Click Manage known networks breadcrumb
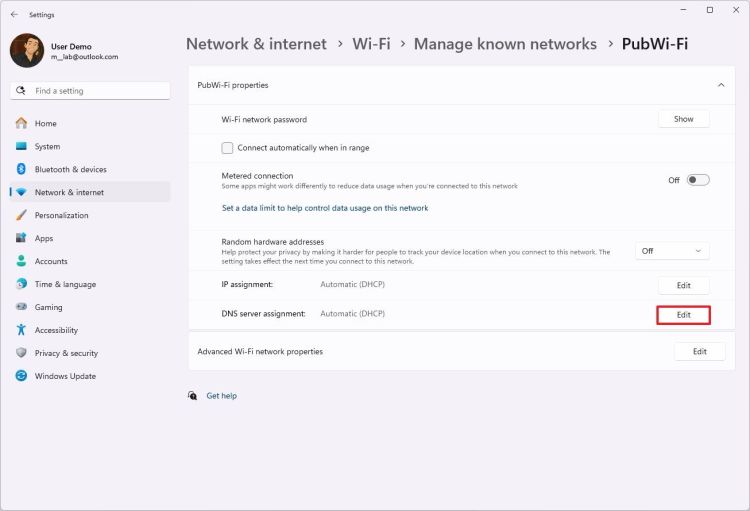Viewport: 750px width, 511px height. click(505, 44)
